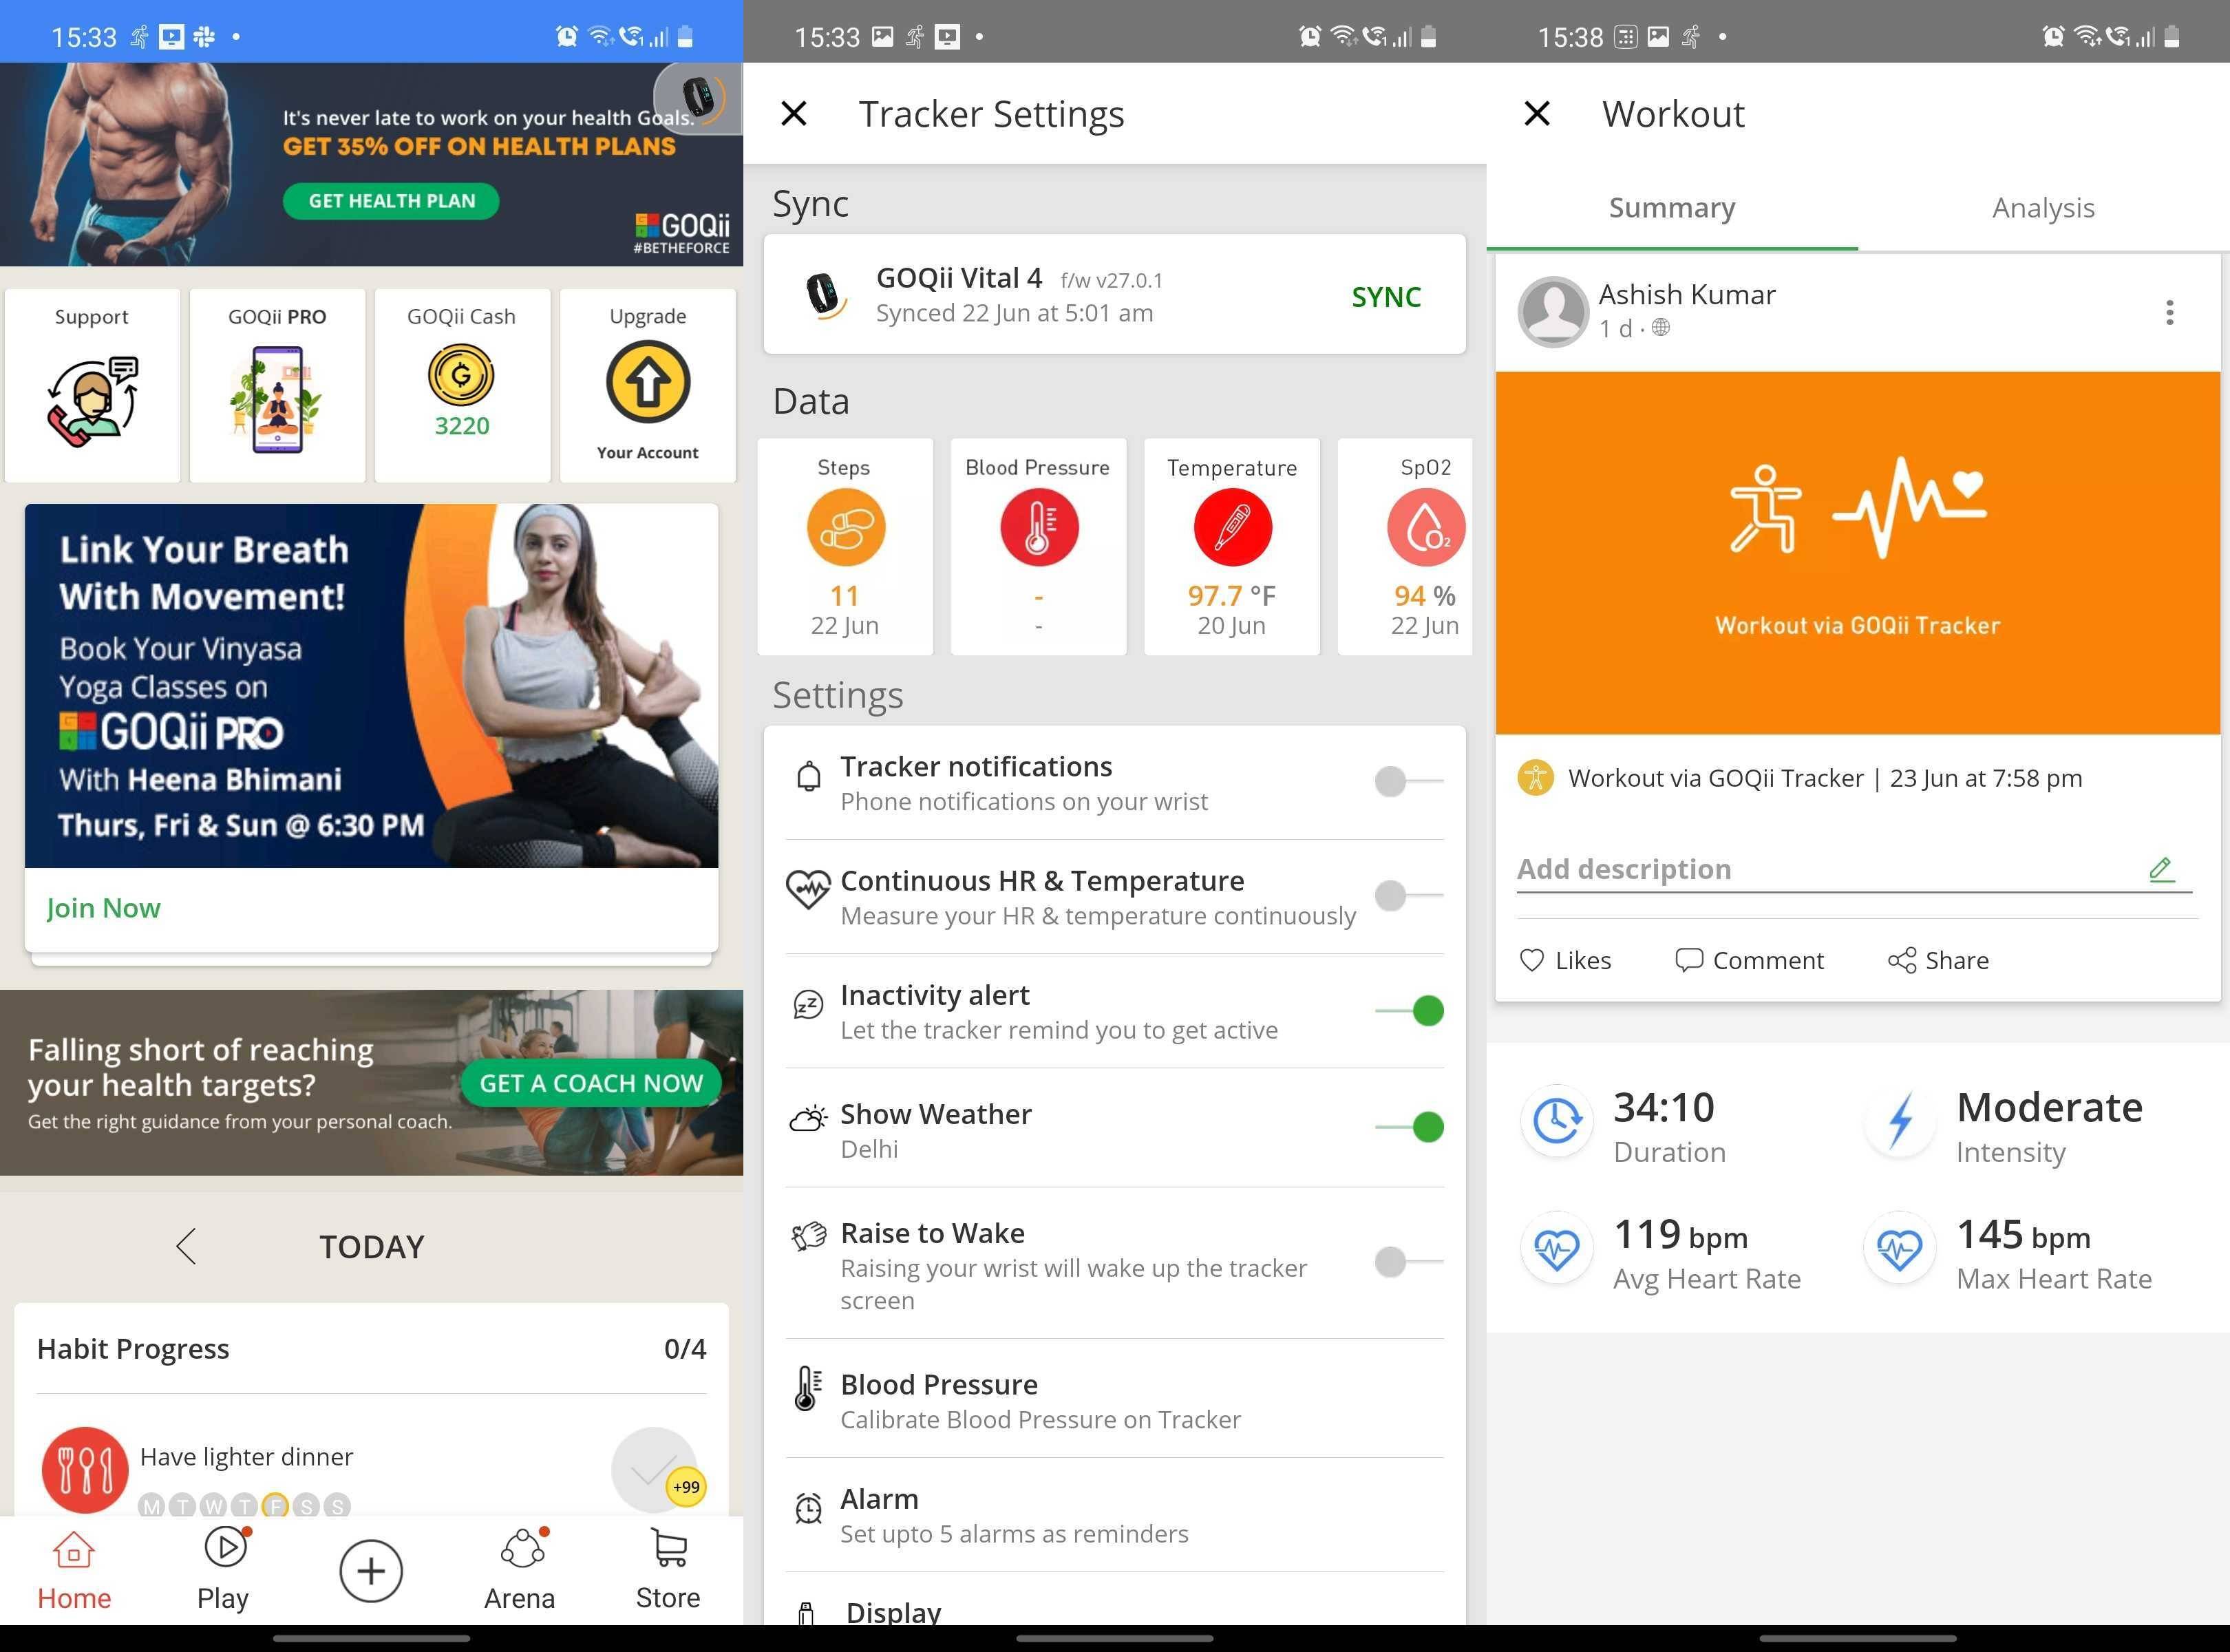Open the SpO2 data card
The height and width of the screenshot is (1652, 2230).
[x=1405, y=546]
